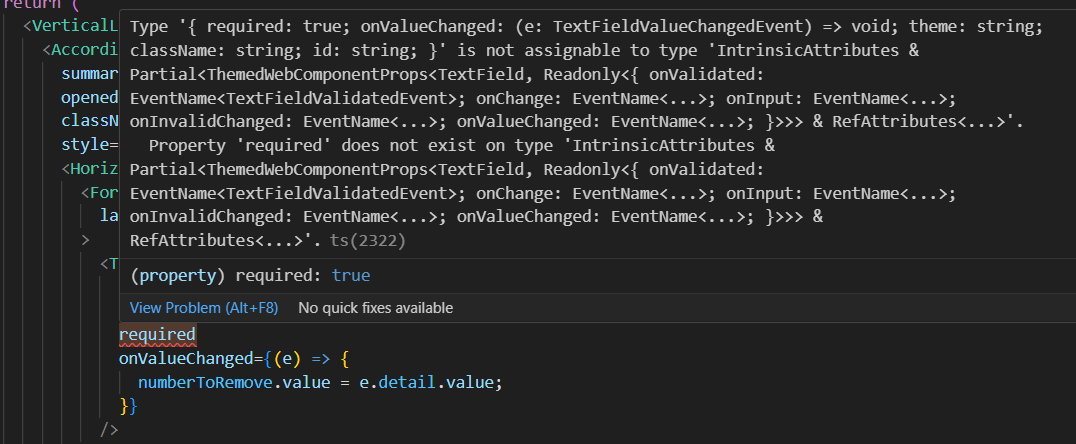This screenshot has width=1076, height=444.
Task: Click the (property) required: true signature line
Action: 251,275
